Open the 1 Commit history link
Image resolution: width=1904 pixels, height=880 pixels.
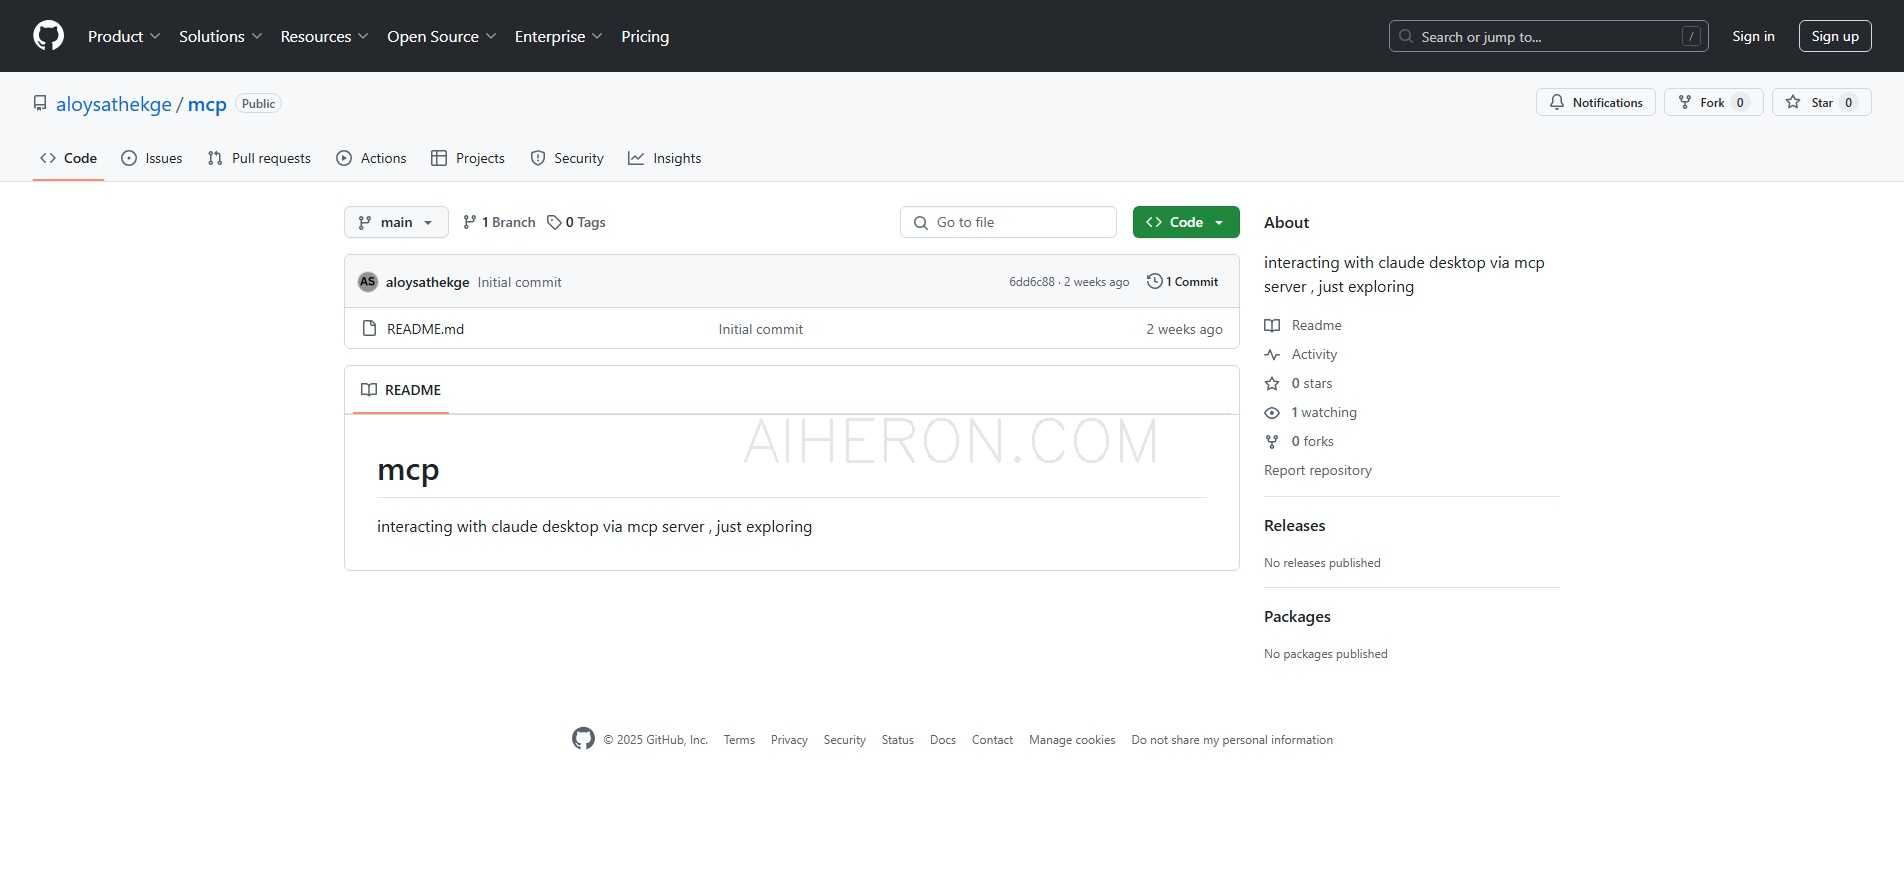coord(1183,282)
